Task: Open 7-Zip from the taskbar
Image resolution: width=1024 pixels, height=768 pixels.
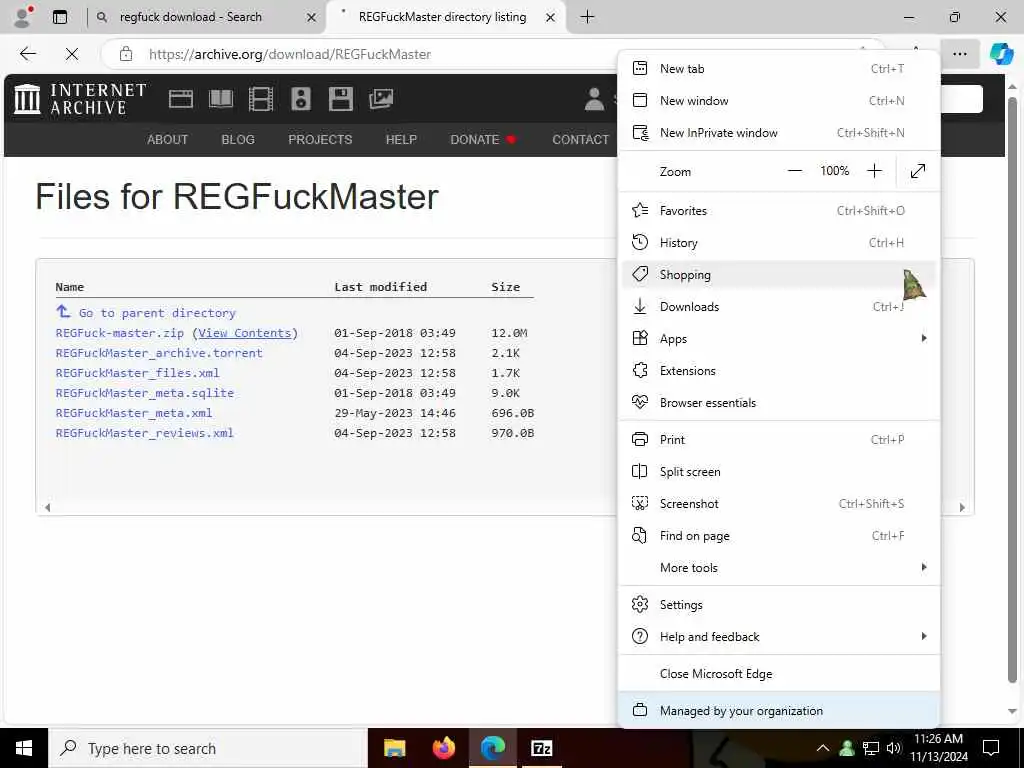Action: tap(541, 748)
